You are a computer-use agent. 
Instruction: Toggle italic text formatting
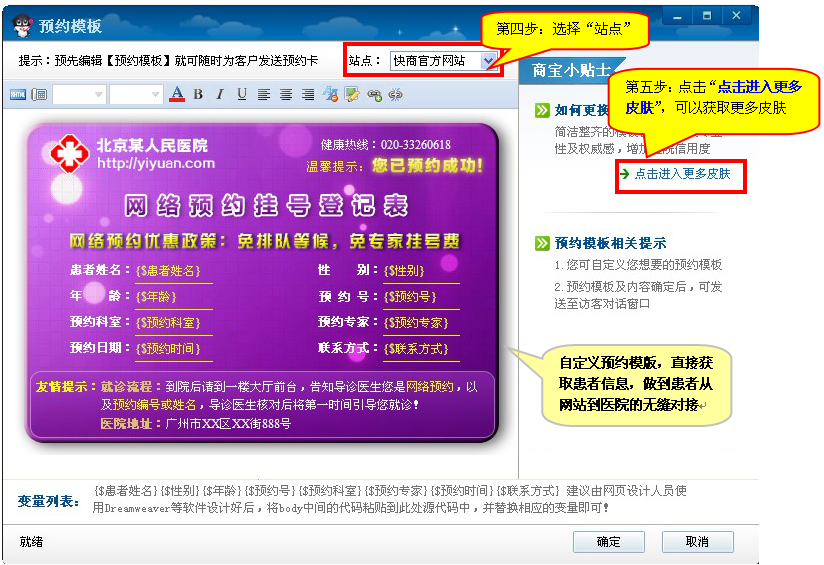pyautogui.click(x=219, y=95)
